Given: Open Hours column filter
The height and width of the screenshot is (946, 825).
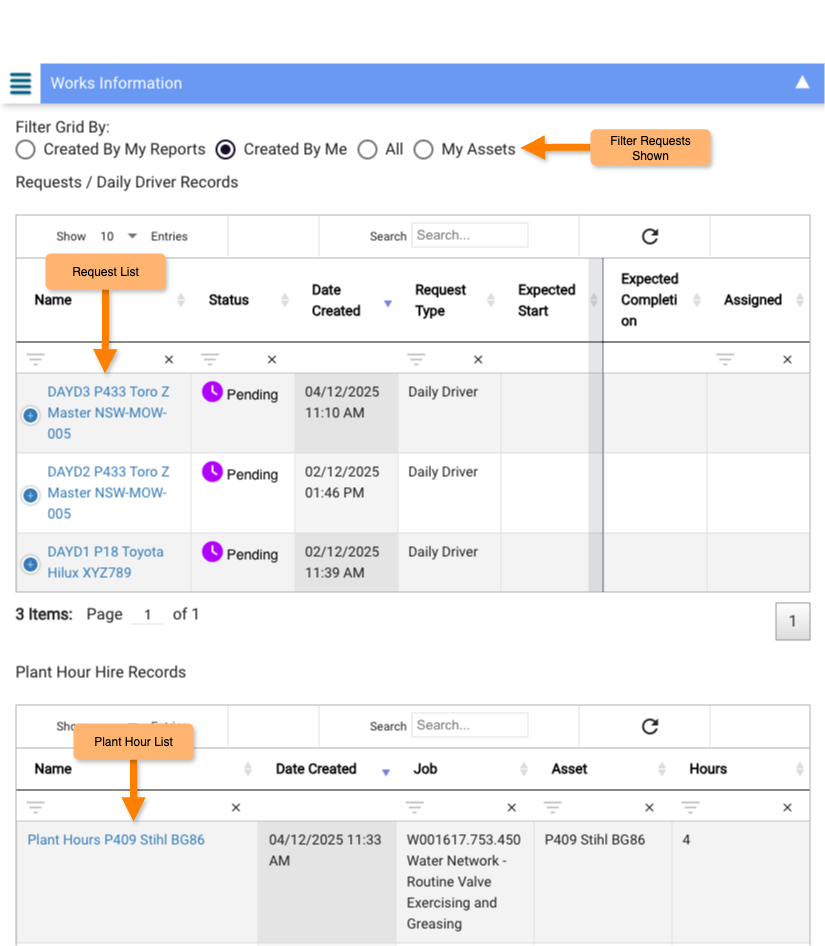Looking at the screenshot, I should [690, 807].
